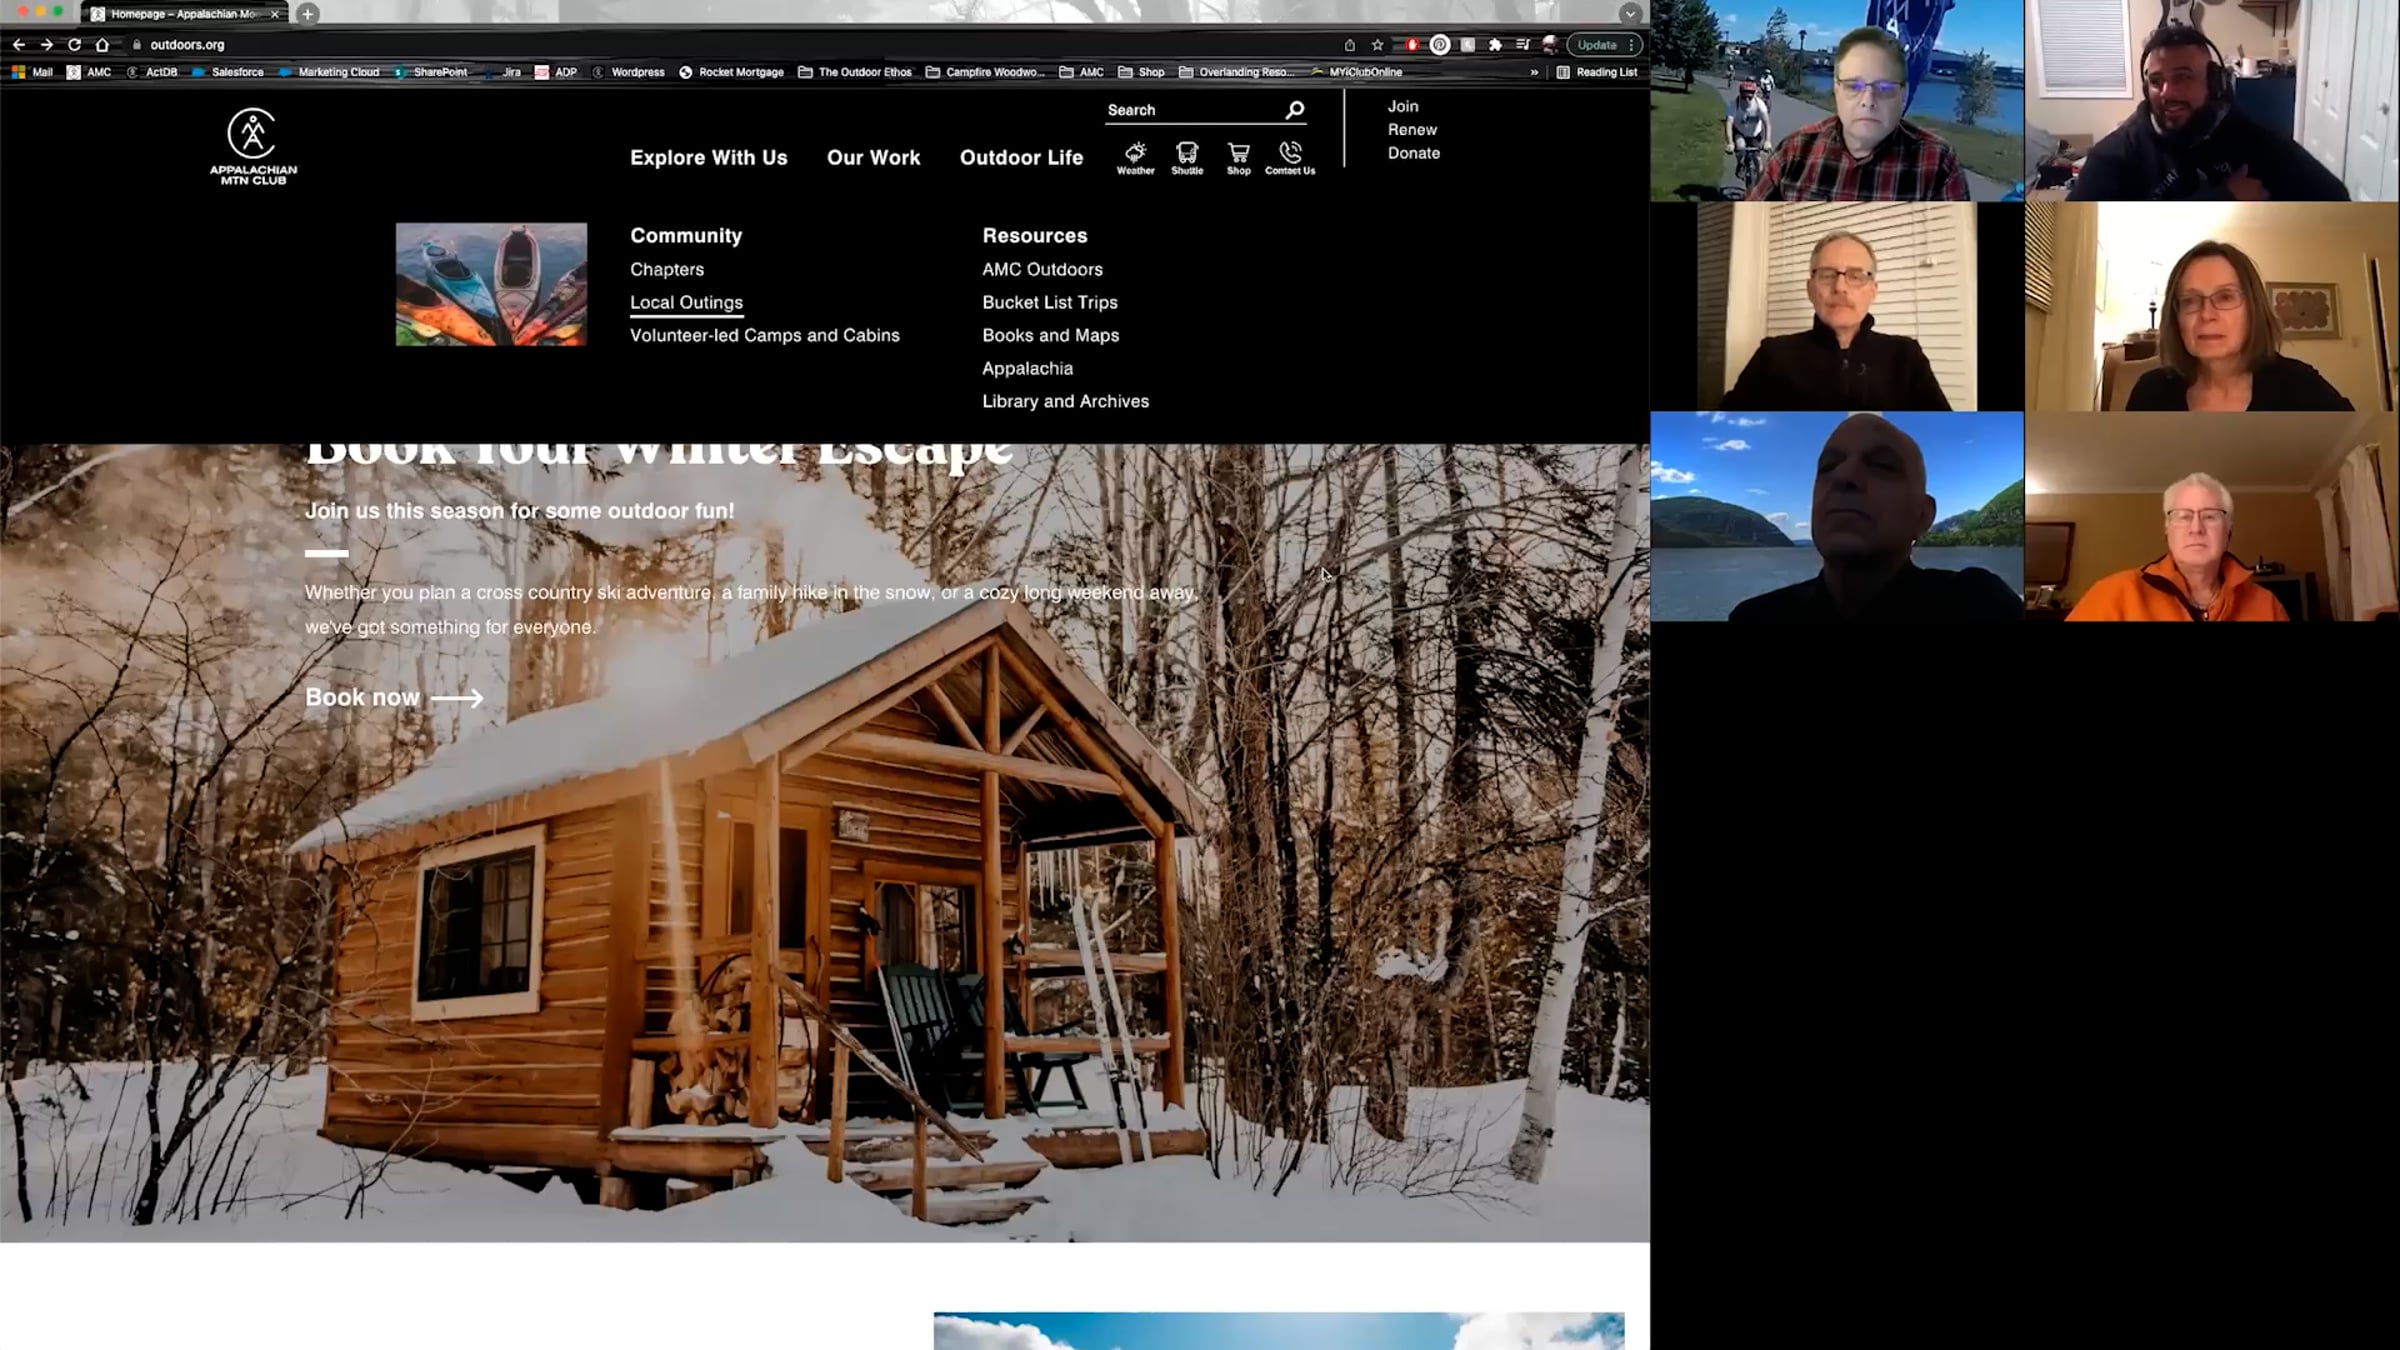Screen dimensions: 2400x1350
Task: Open the Weather icon link
Action: coord(1135,157)
